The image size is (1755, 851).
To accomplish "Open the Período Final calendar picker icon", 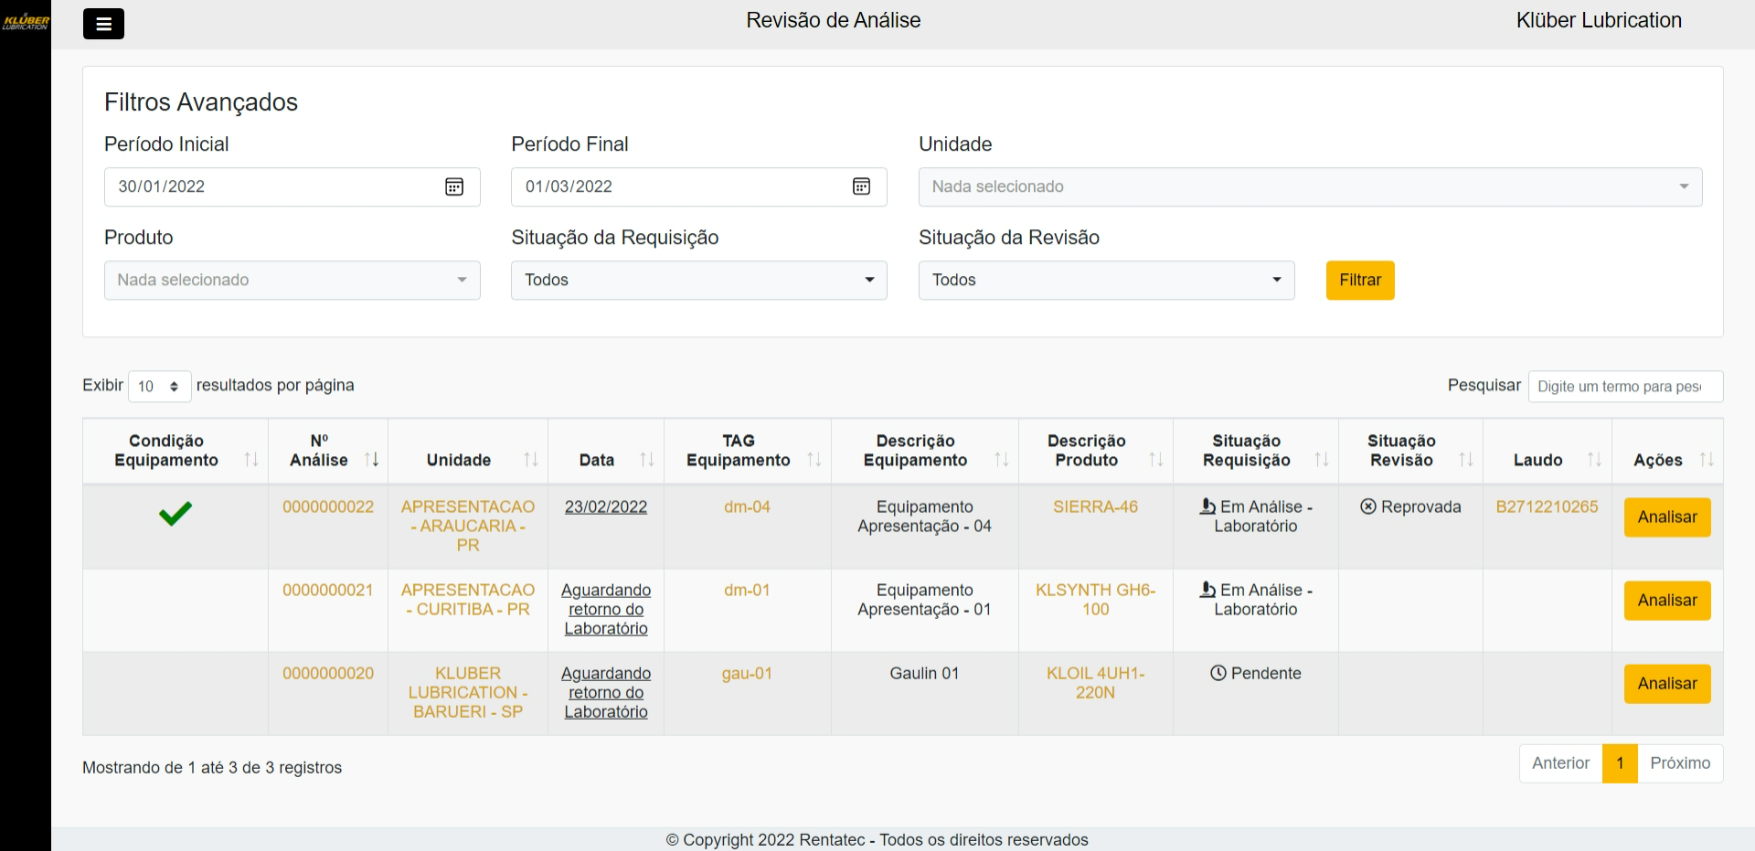I will click(861, 187).
